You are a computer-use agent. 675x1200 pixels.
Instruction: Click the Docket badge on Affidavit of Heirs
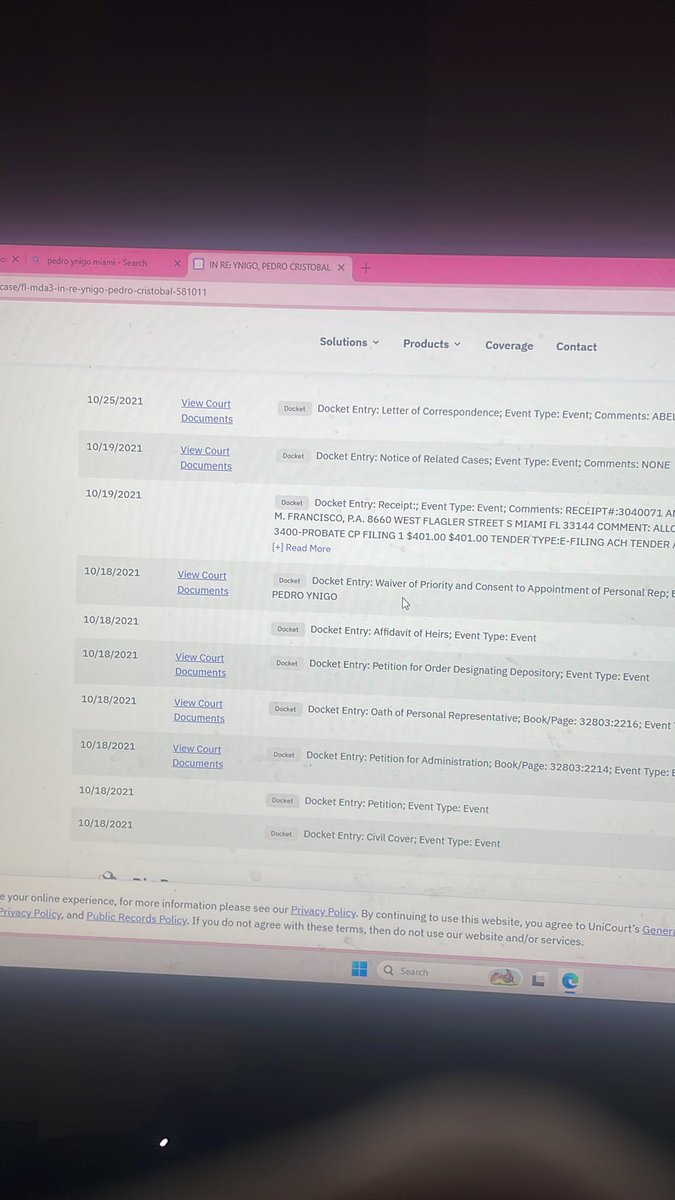click(288, 629)
